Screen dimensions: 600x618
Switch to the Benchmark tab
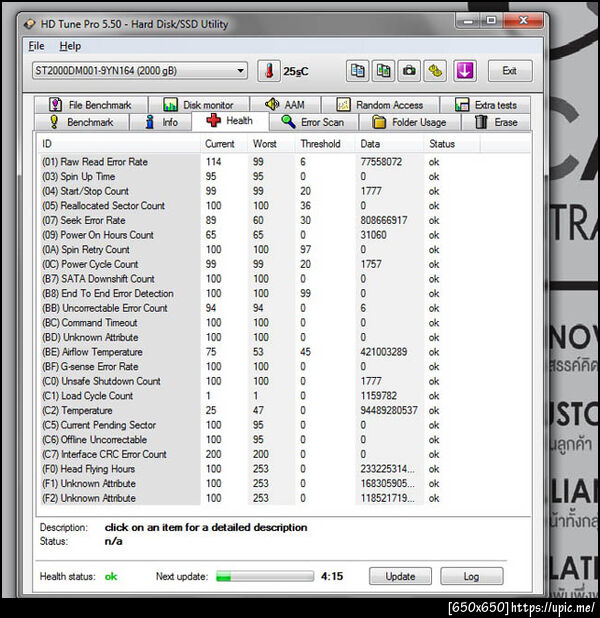tap(82, 122)
